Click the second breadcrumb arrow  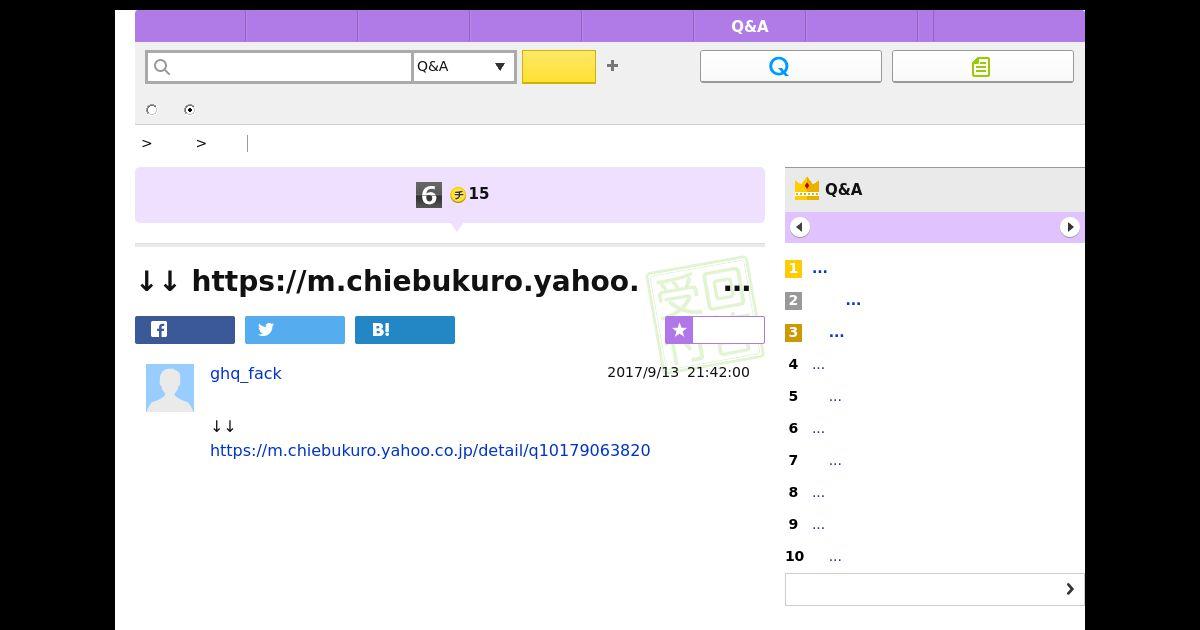[201, 143]
